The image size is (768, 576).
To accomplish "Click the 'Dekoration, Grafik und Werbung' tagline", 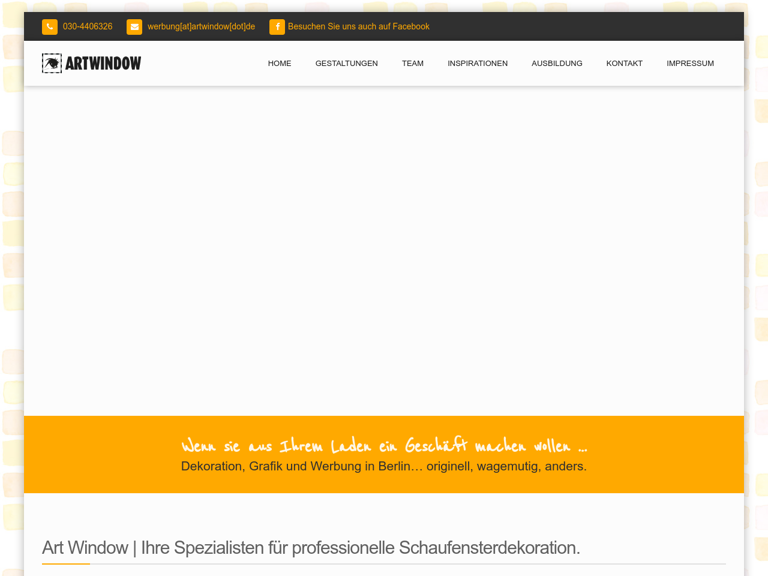I will (x=384, y=467).
